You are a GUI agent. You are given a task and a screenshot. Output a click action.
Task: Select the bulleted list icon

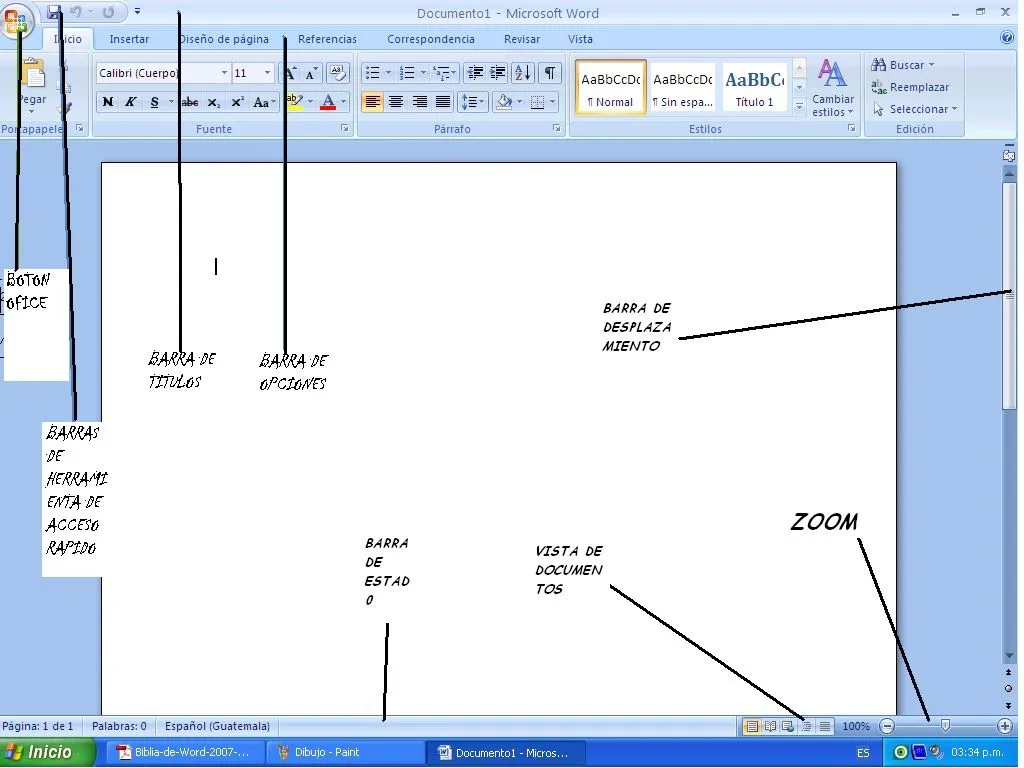(x=373, y=72)
